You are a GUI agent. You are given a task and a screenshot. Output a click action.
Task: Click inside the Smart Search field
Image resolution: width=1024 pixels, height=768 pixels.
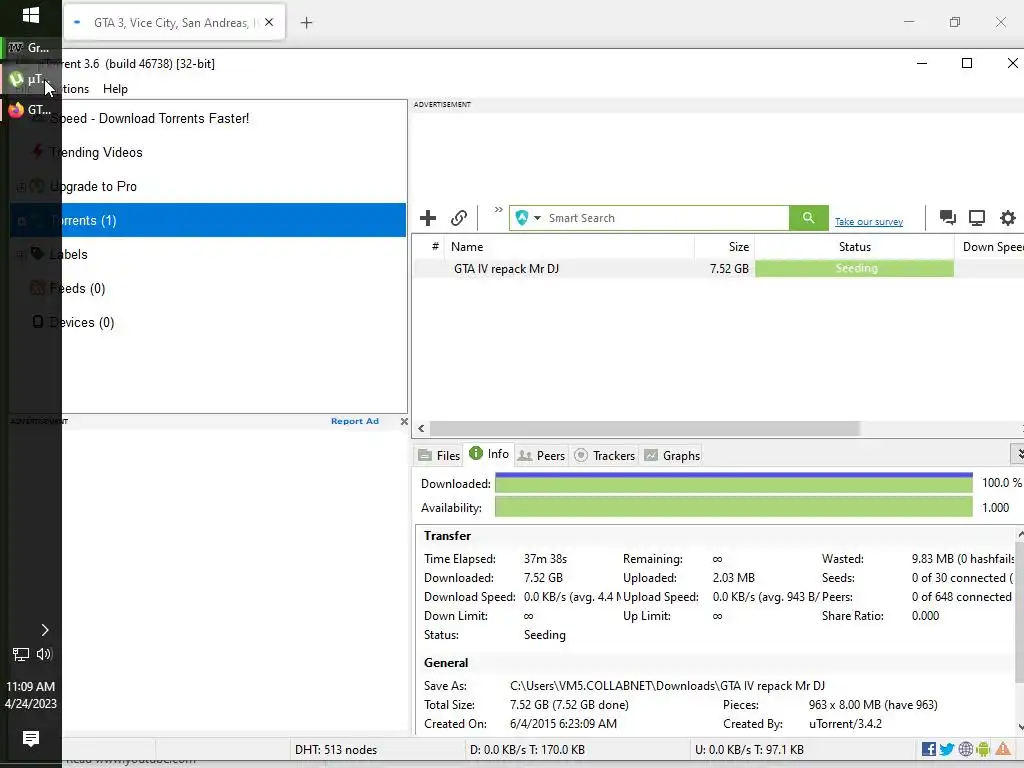666,218
